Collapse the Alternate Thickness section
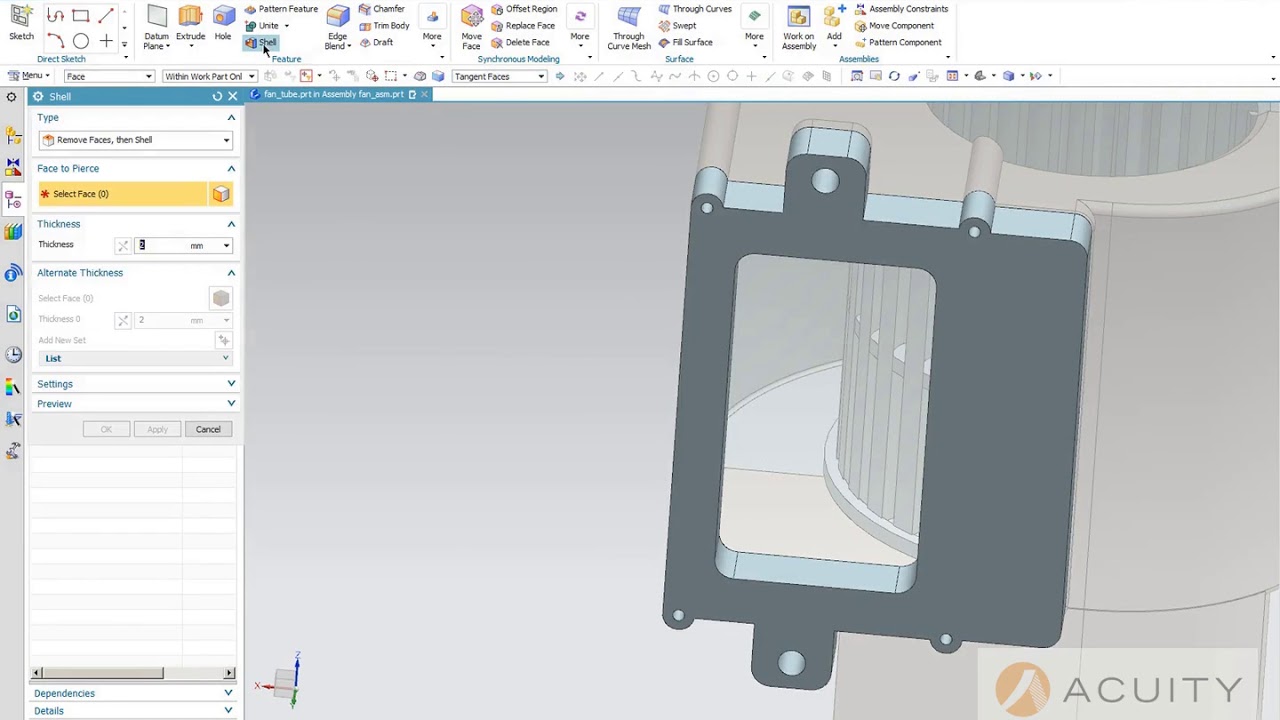The height and width of the screenshot is (720, 1280). click(231, 273)
